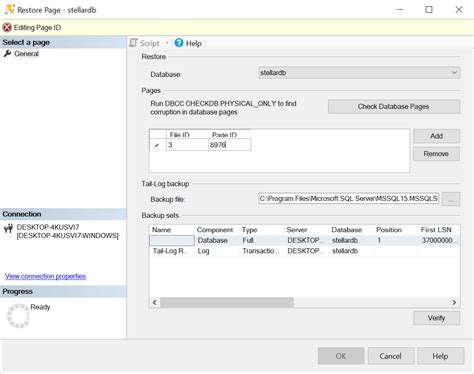Minimize the Restore Page window
Image resolution: width=474 pixels, height=374 pixels.
400,9
